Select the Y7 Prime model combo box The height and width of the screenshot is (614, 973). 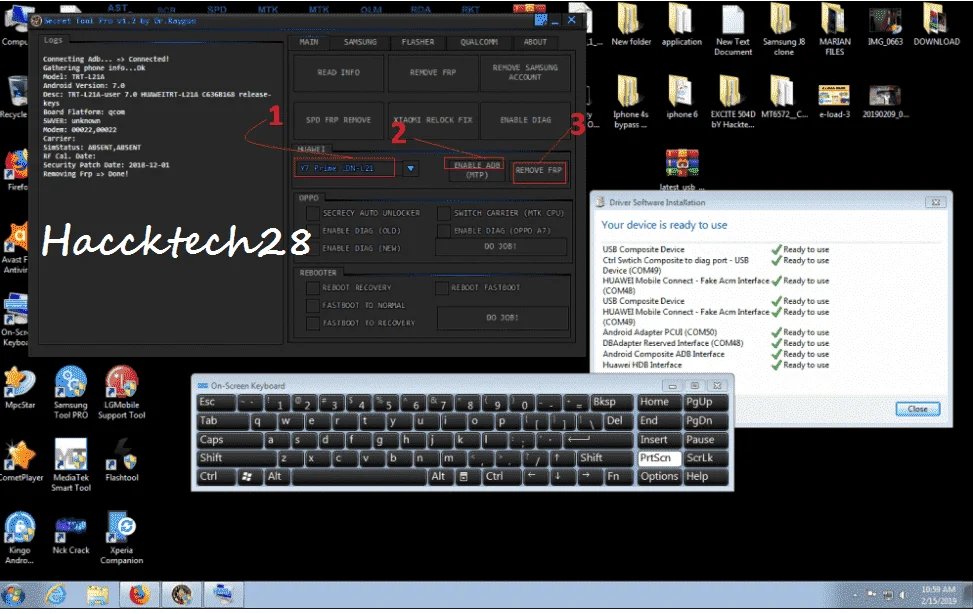[x=344, y=168]
